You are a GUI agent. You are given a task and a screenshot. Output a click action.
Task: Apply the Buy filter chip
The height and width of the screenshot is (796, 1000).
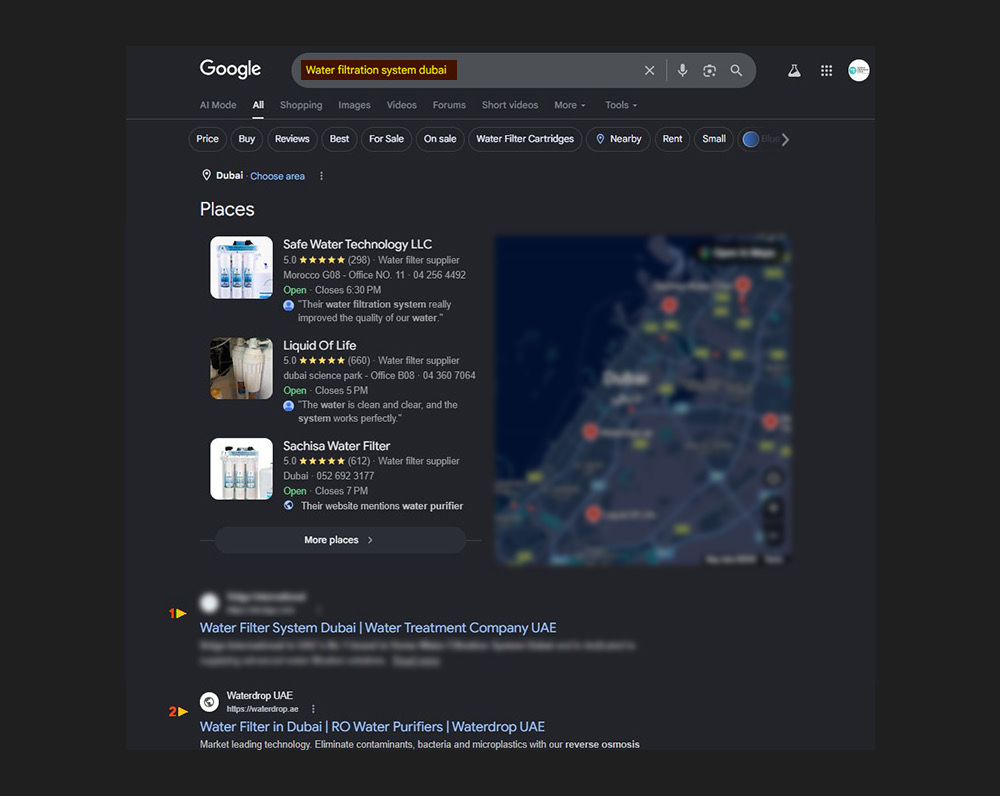click(x=247, y=139)
